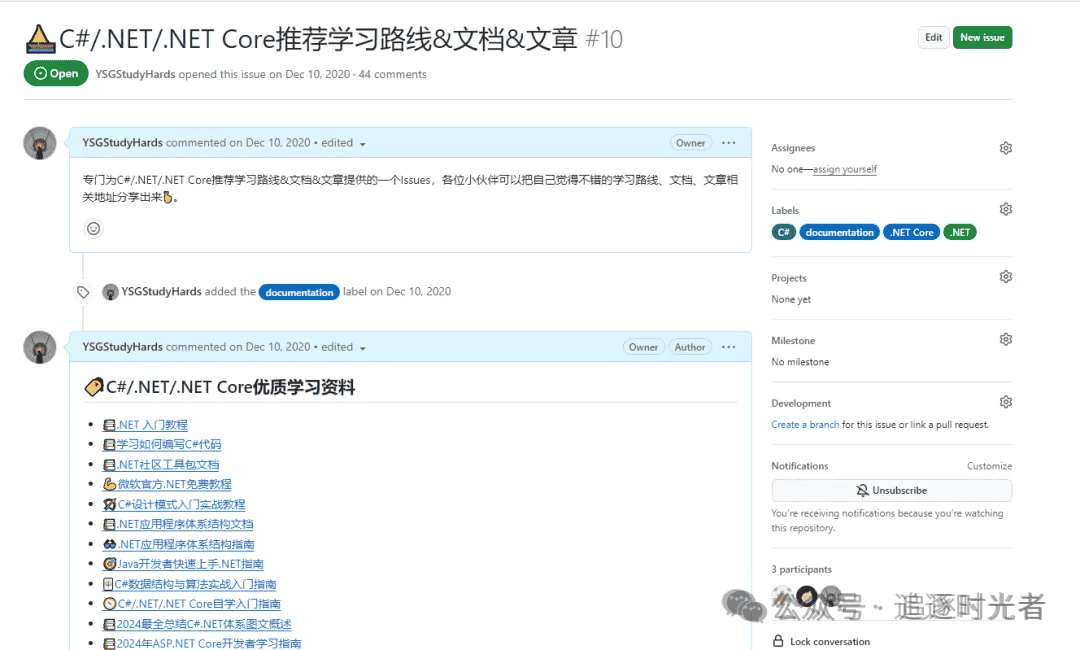The image size is (1080, 650).
Task: Expand the edited dropdown on the second comment
Action: (336, 347)
